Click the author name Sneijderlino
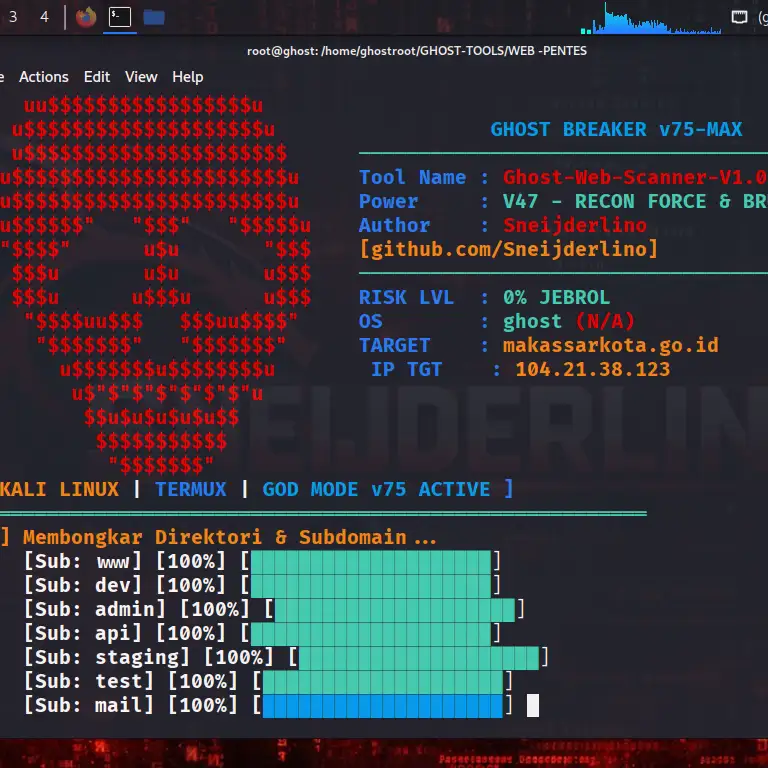This screenshot has height=768, width=768. [x=575, y=225]
